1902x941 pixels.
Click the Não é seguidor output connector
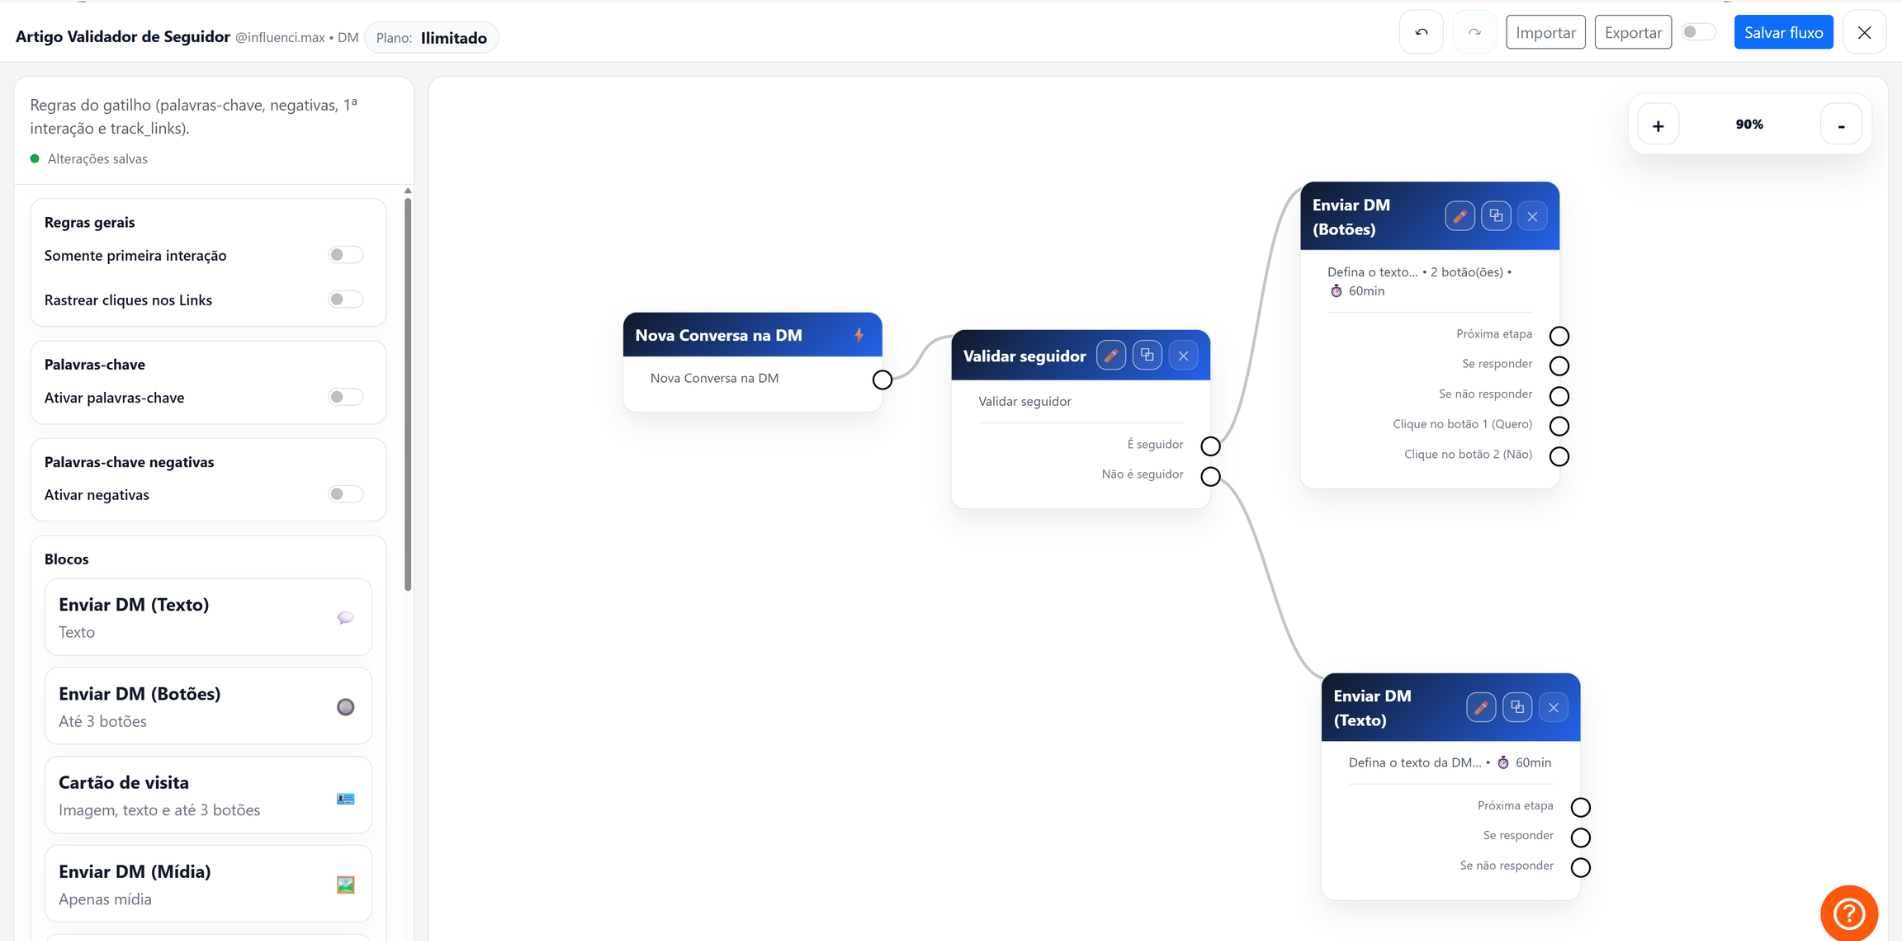point(1210,476)
